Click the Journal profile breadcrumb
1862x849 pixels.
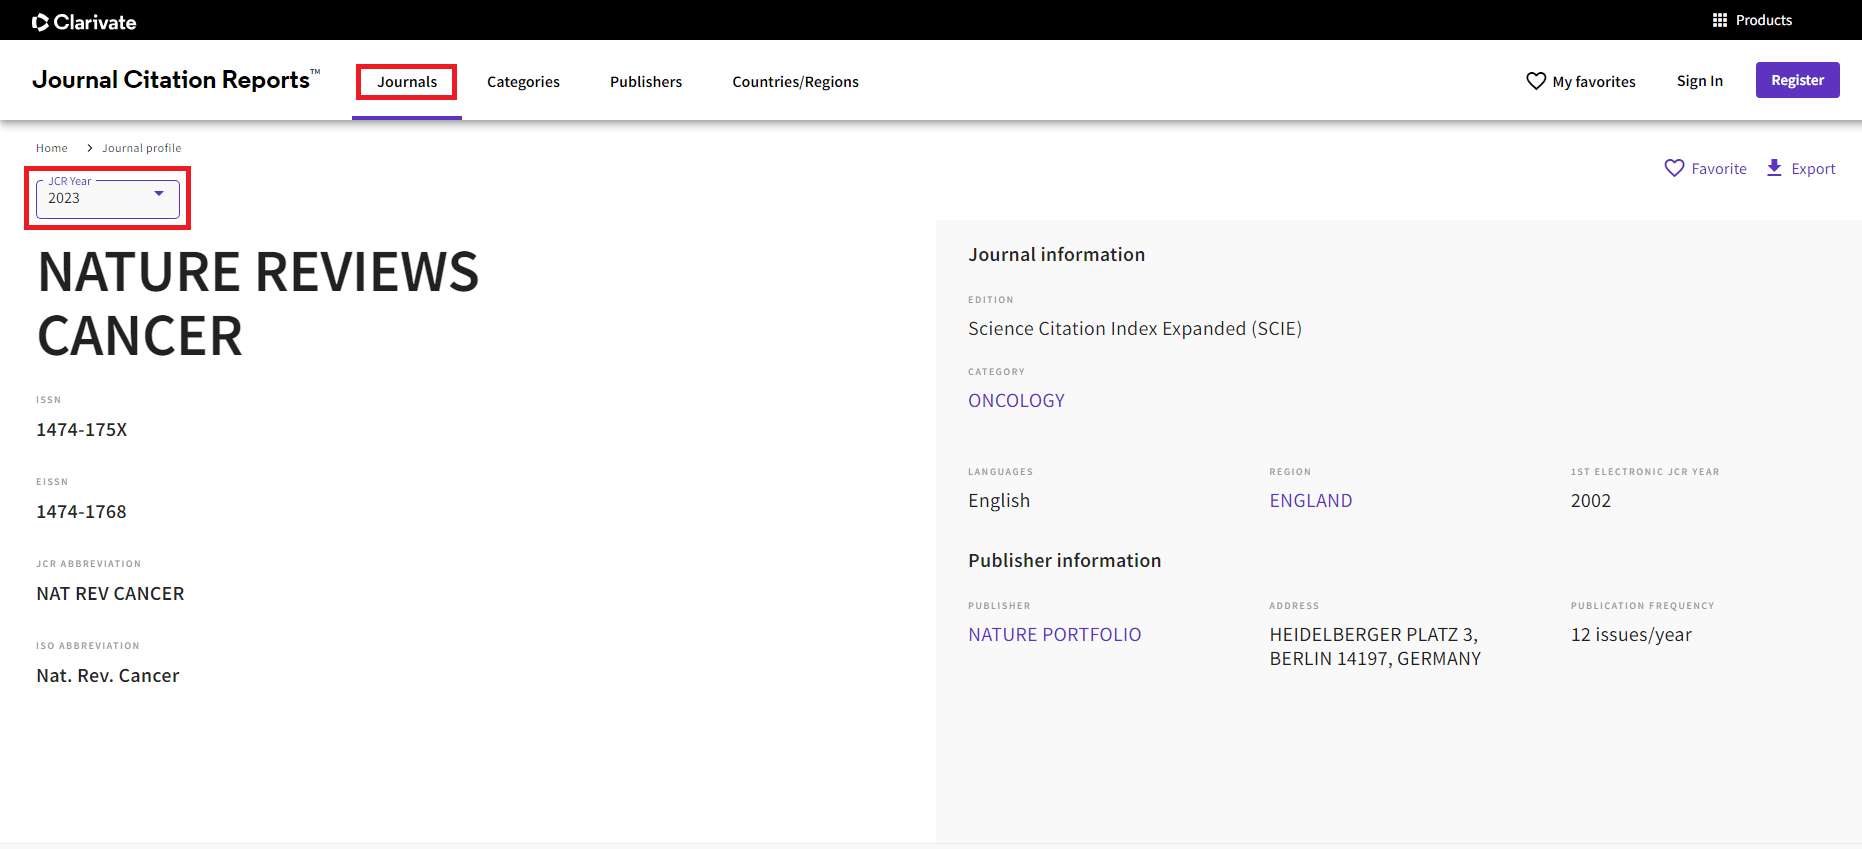[x=141, y=148]
